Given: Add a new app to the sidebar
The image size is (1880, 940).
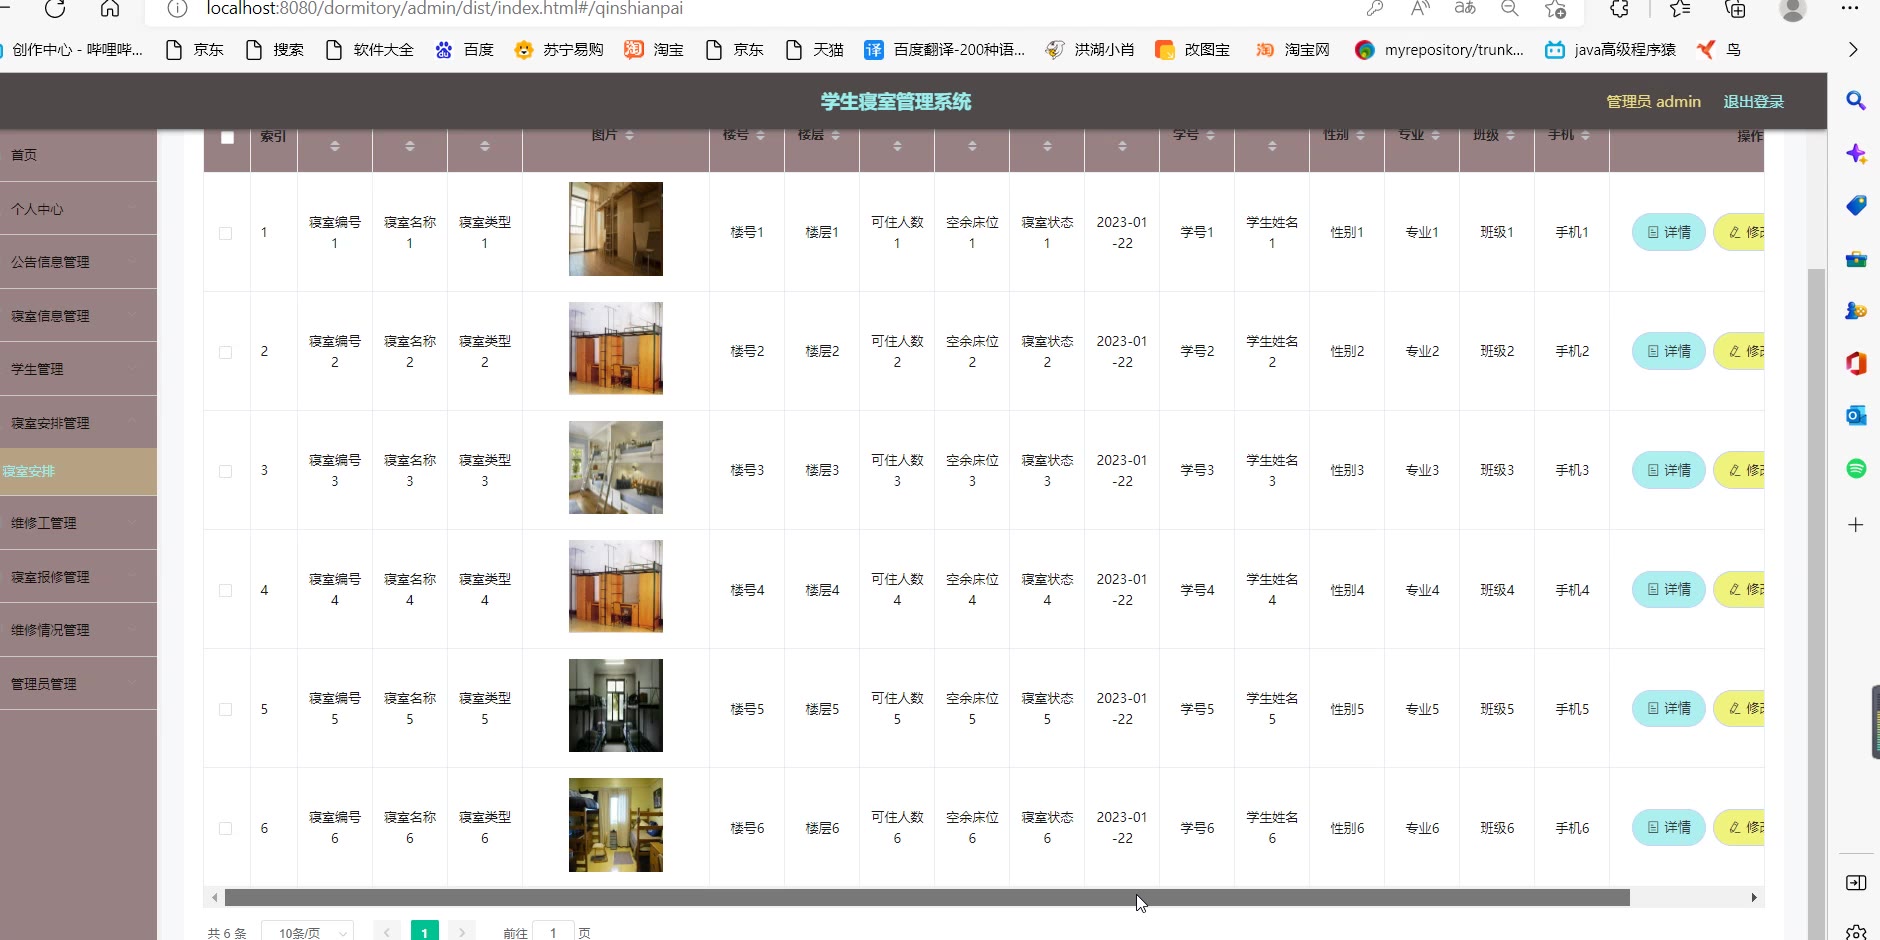Looking at the screenshot, I should 1856,525.
